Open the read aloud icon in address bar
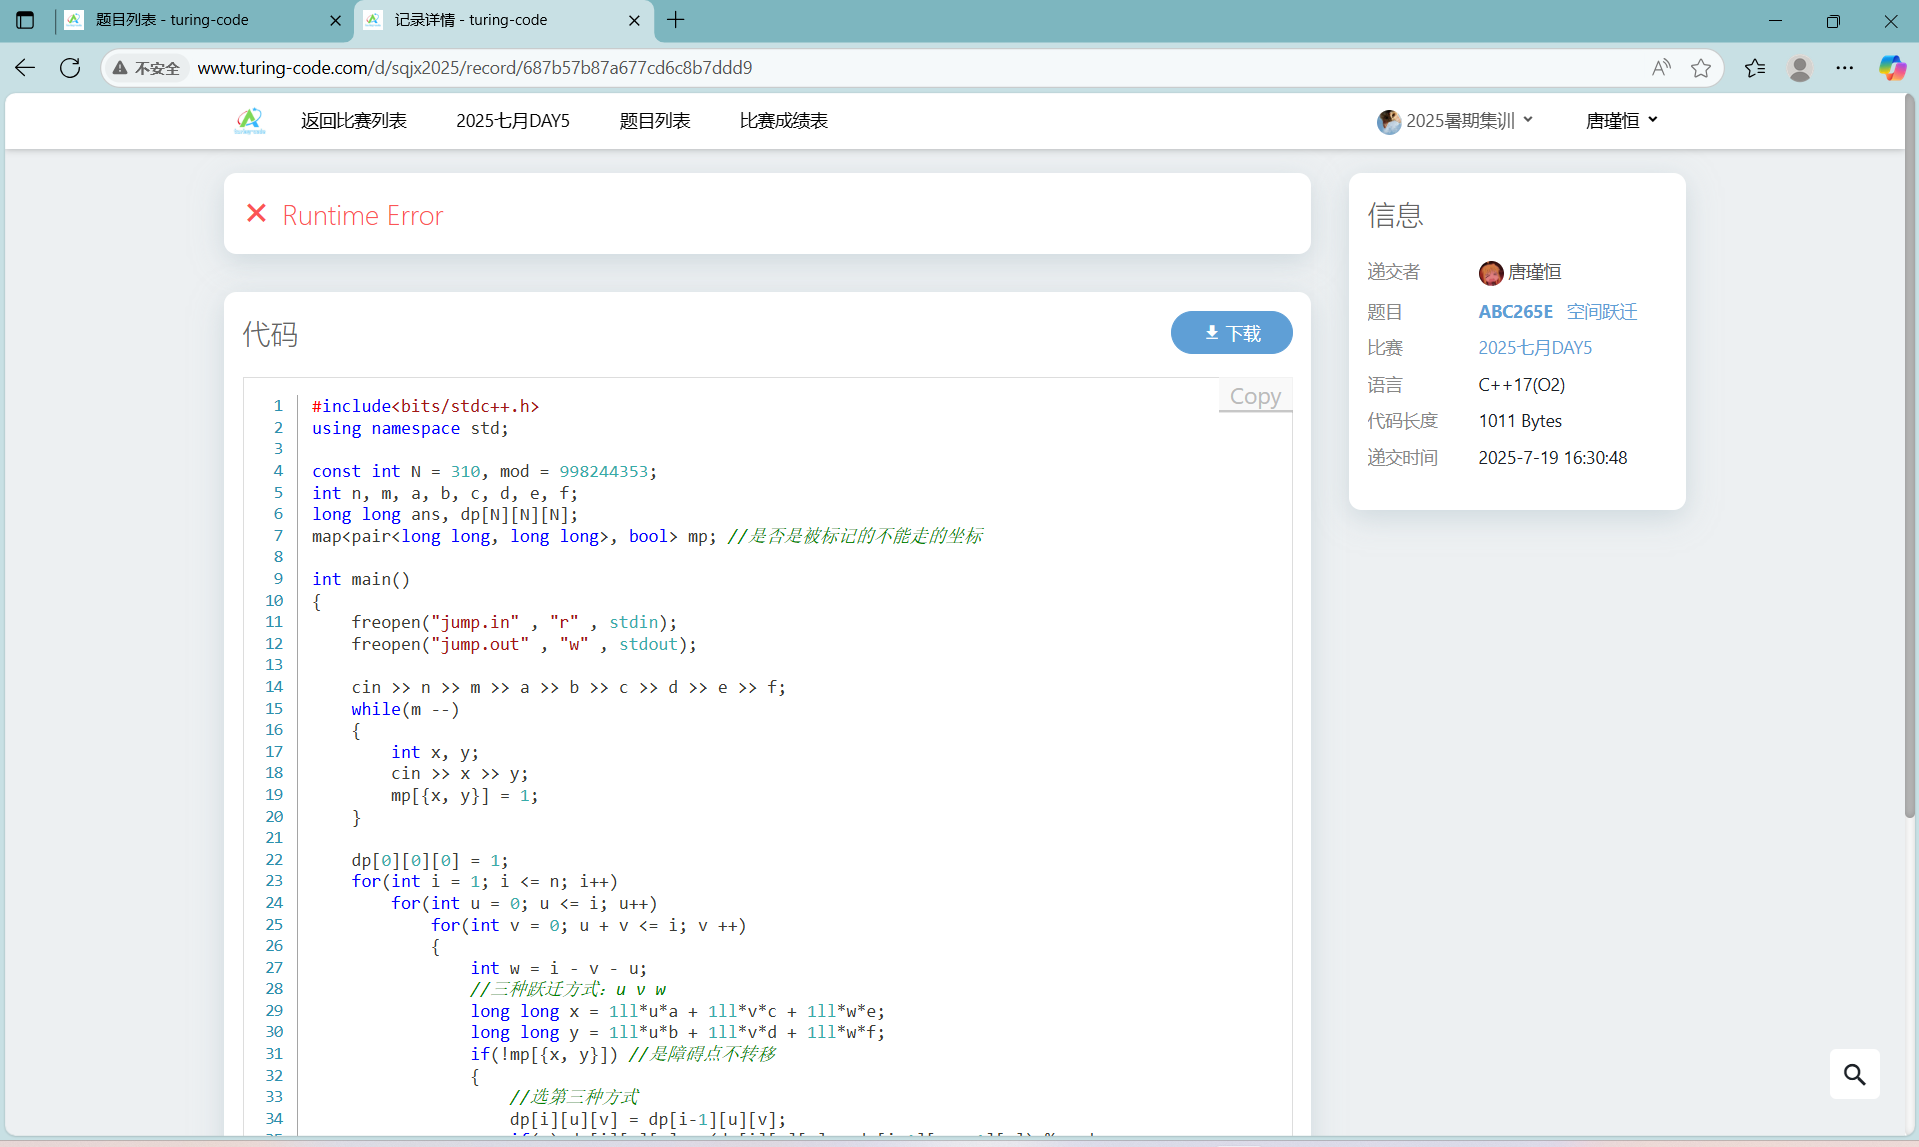The width and height of the screenshot is (1919, 1147). click(1661, 68)
